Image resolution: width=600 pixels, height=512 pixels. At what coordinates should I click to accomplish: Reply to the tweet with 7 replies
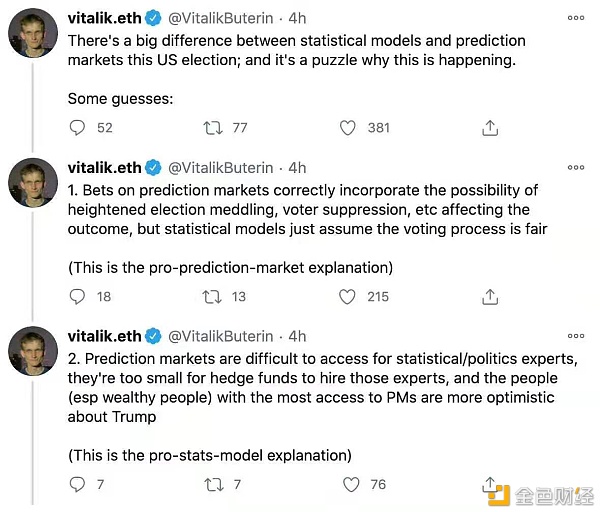(x=77, y=484)
